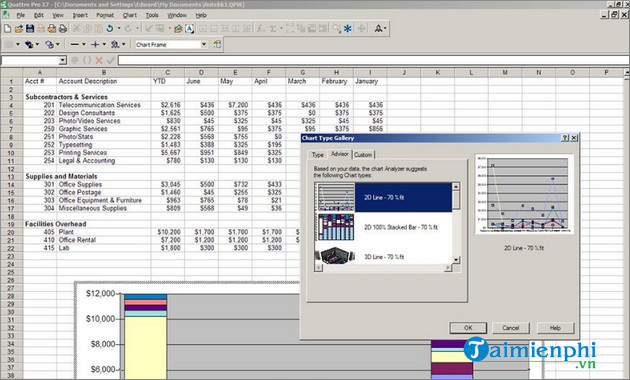Open the File menu
The image size is (630, 380).
pyautogui.click(x=20, y=15)
